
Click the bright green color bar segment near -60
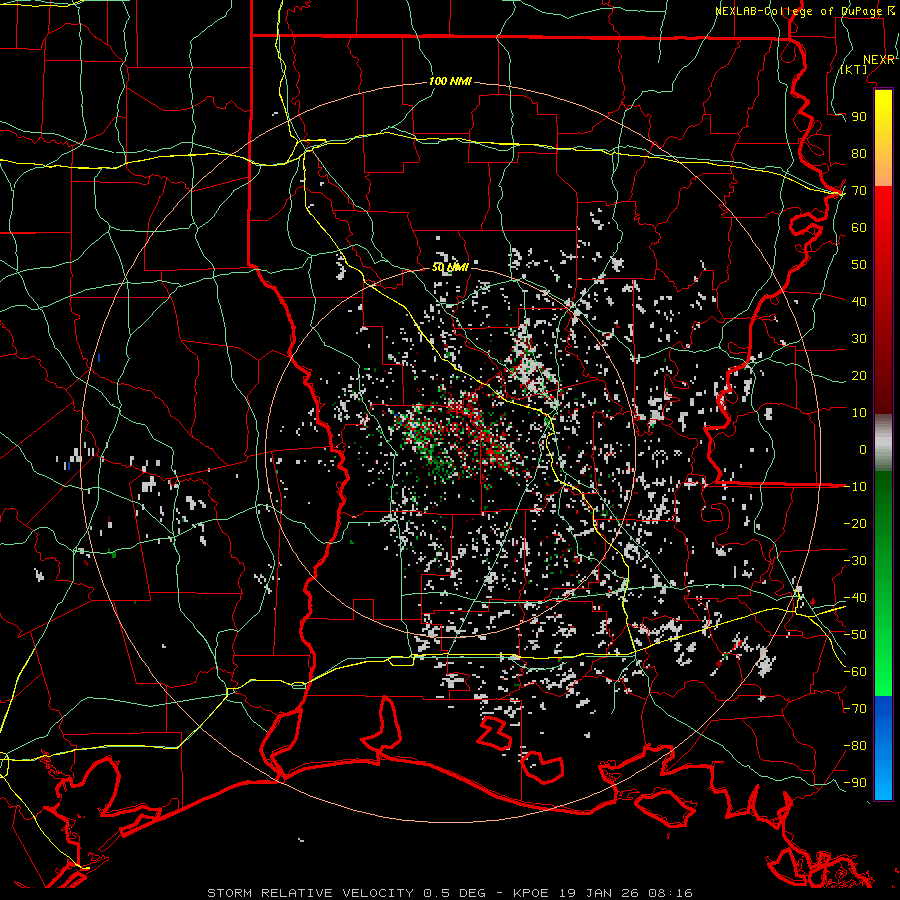point(883,672)
